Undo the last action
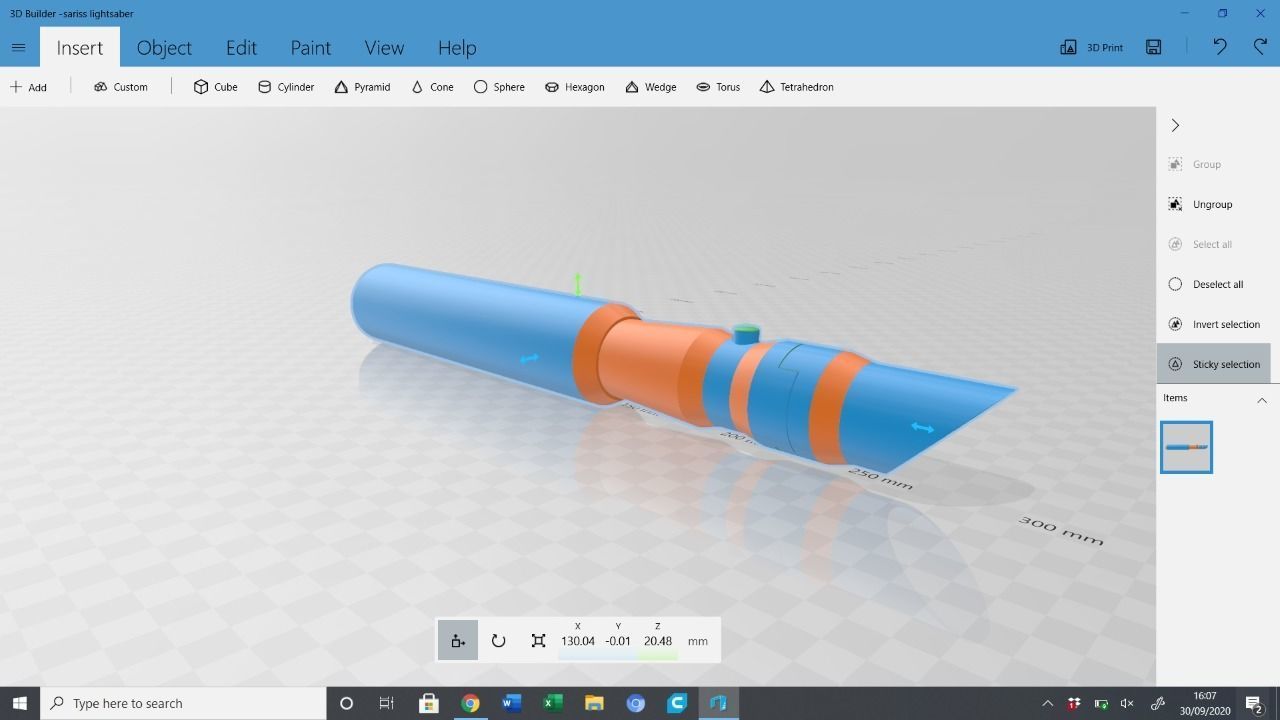Viewport: 1280px width, 720px height. pos(1219,47)
